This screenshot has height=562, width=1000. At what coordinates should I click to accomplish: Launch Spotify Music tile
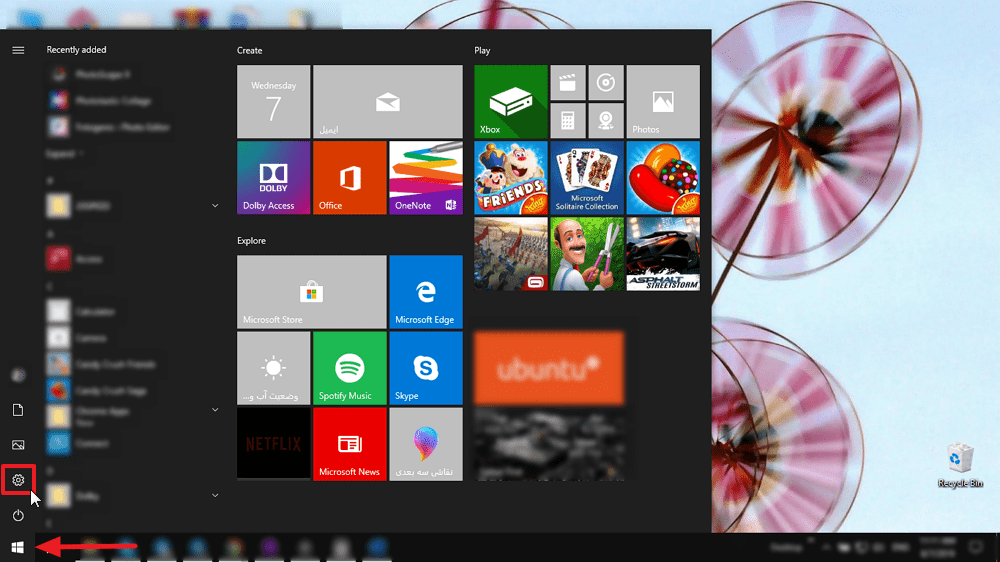(349, 368)
